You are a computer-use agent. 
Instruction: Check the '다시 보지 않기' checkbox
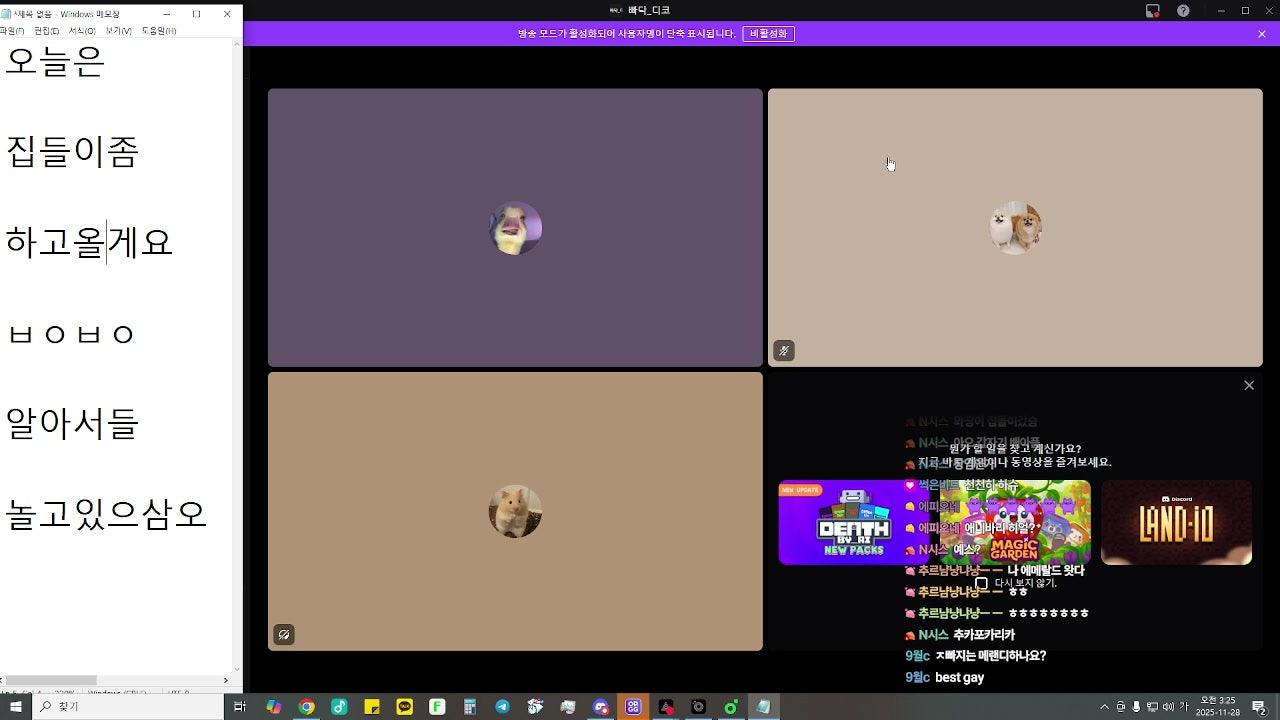[981, 583]
